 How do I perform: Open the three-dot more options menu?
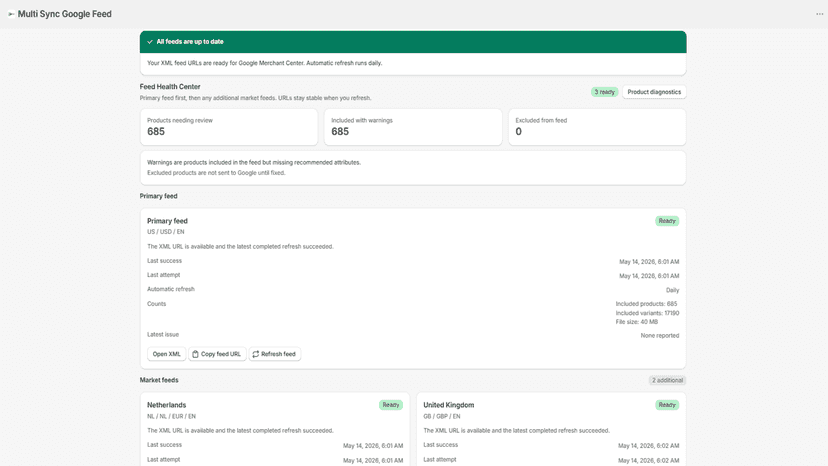[x=819, y=14]
